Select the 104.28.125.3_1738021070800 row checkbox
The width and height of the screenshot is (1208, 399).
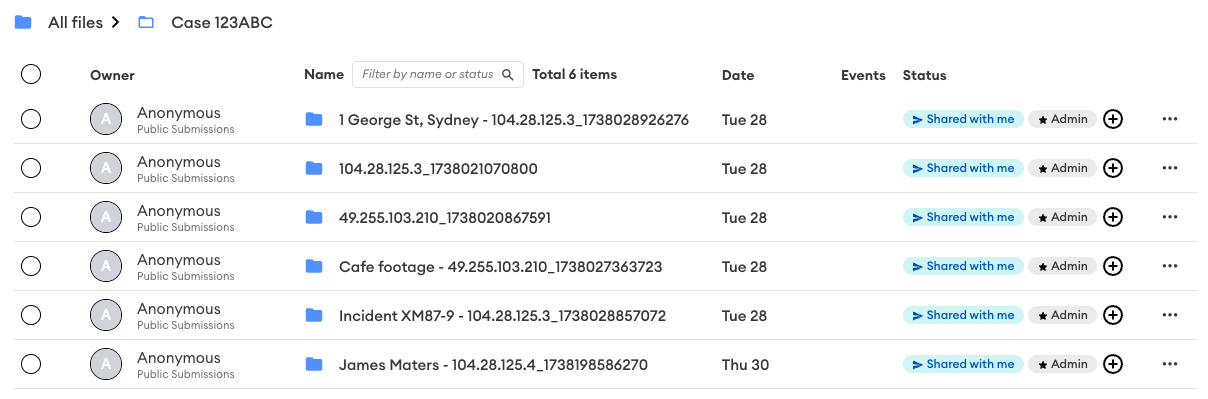[x=31, y=169]
